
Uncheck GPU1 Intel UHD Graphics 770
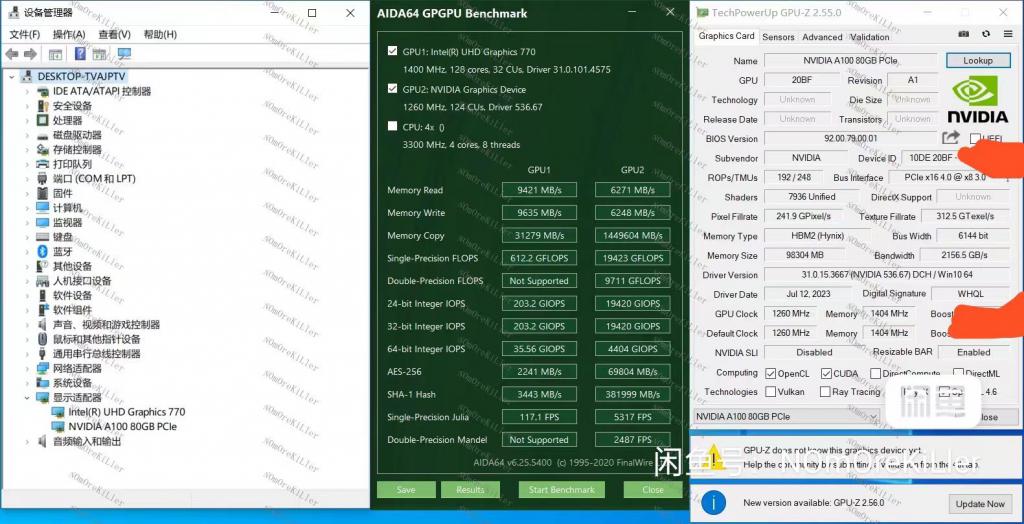(x=393, y=50)
